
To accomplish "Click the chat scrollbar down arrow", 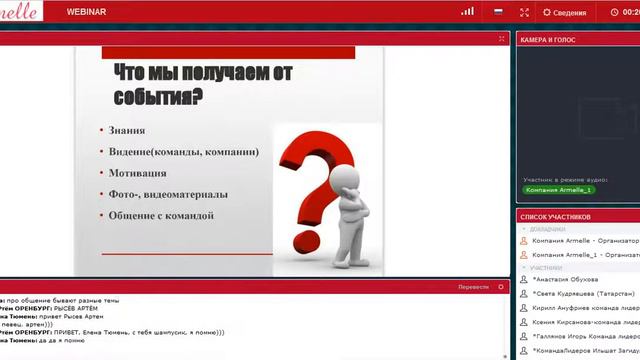I will coord(505,356).
